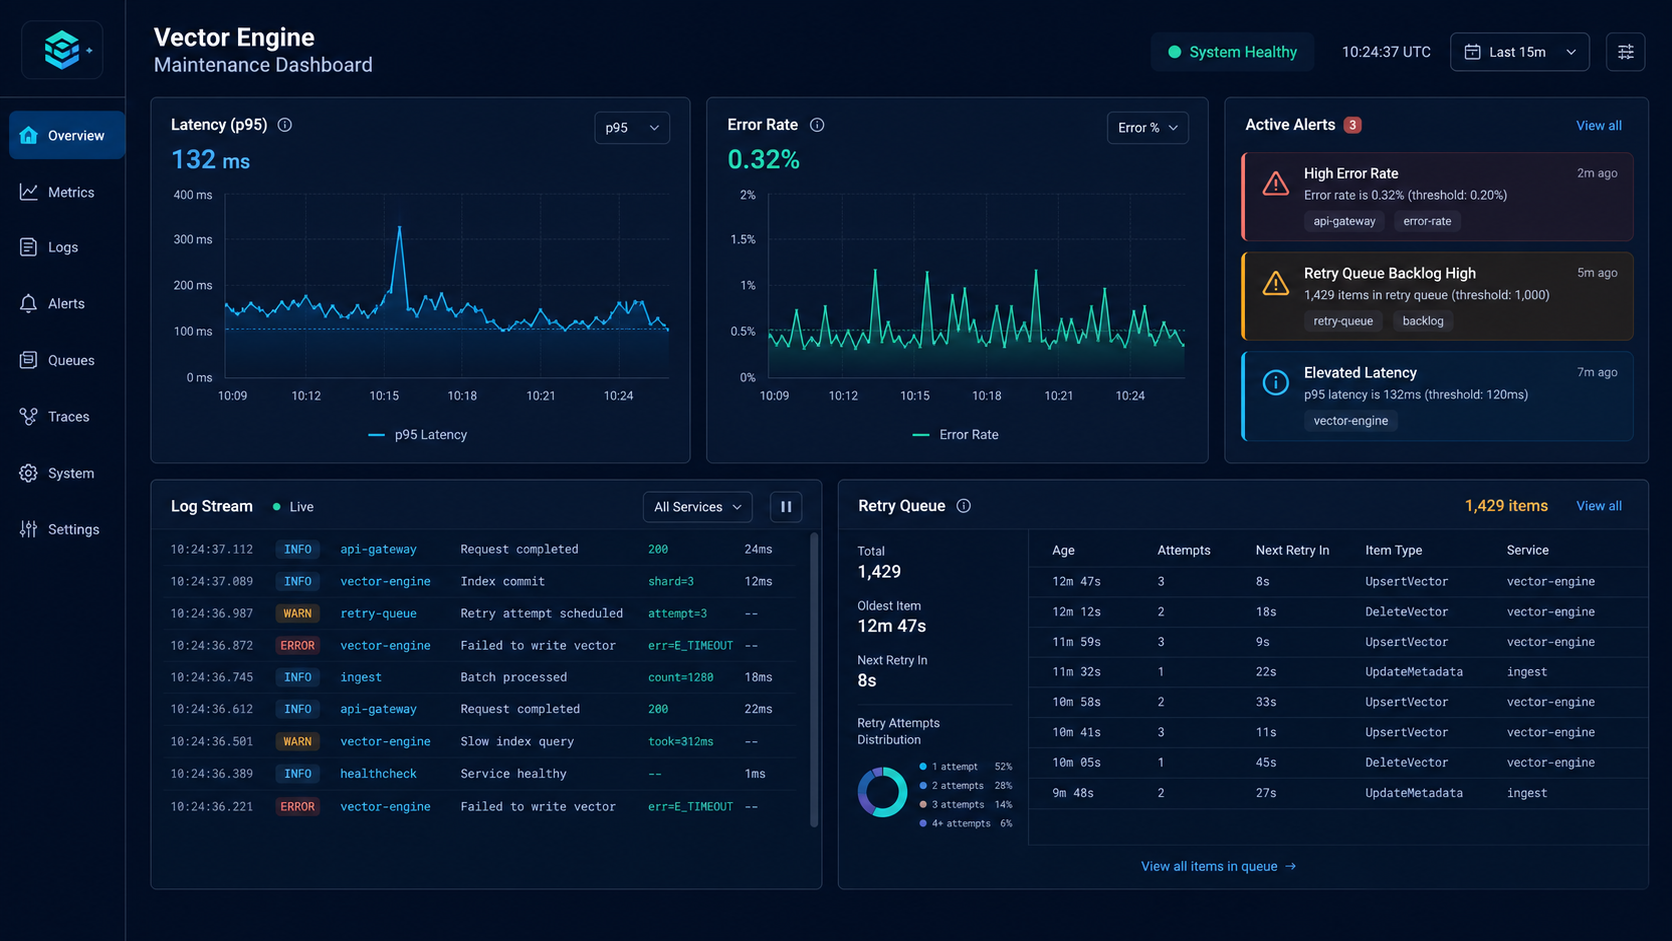
Task: Toggle the 4+ attempts legend entry
Action: 965,824
